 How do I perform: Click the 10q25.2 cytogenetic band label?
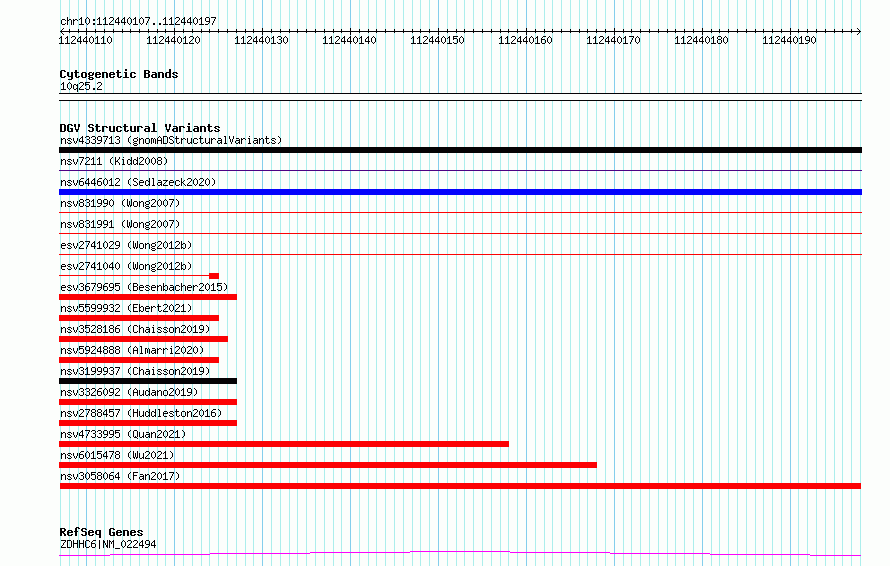81,86
